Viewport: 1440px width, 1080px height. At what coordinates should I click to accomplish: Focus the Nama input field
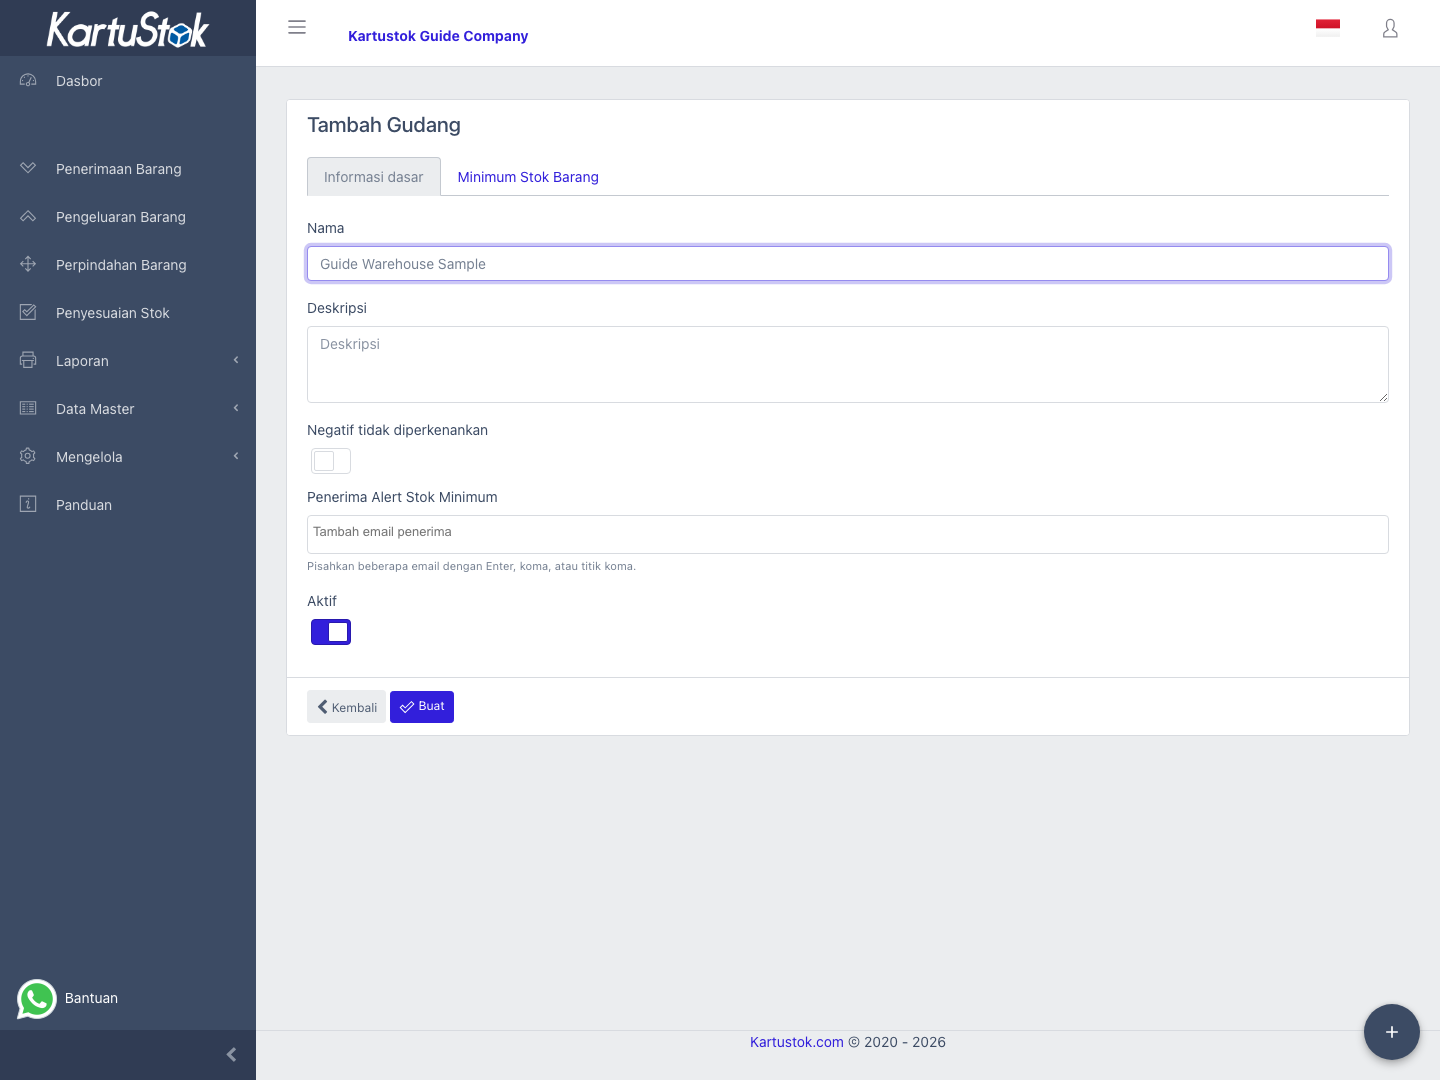848,264
